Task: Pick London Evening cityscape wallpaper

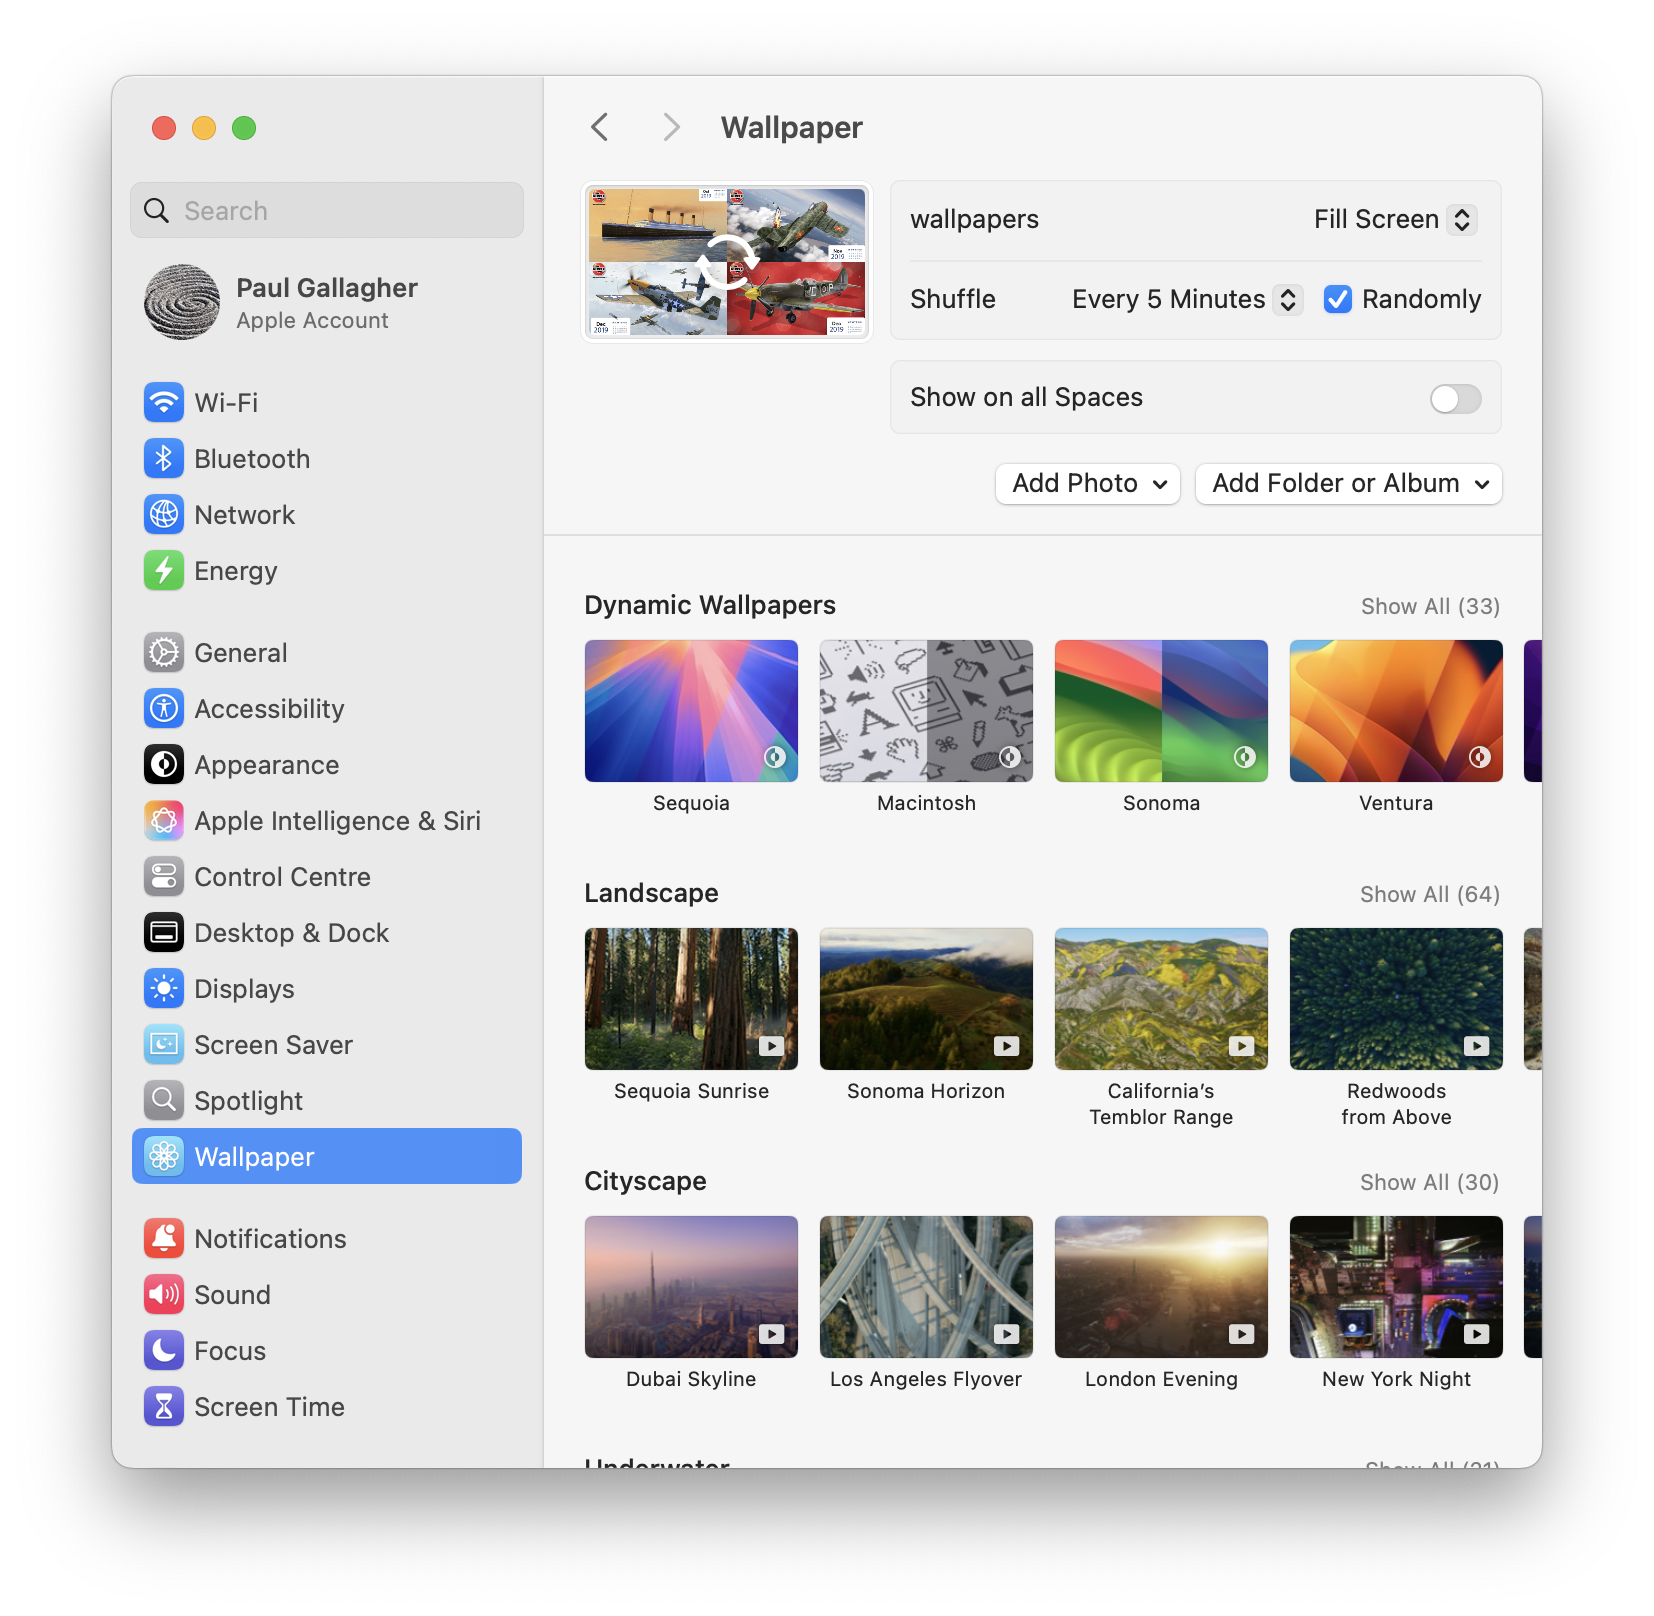Action: pos(1161,1287)
